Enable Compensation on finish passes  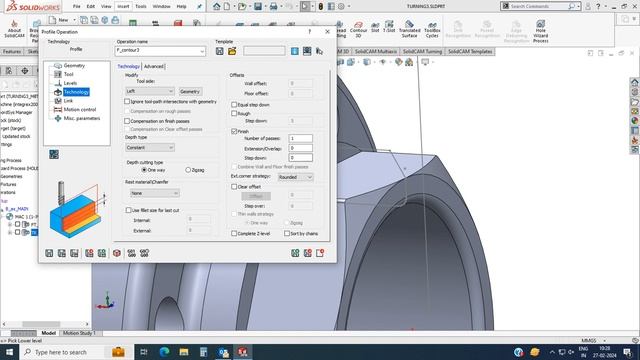tap(127, 121)
